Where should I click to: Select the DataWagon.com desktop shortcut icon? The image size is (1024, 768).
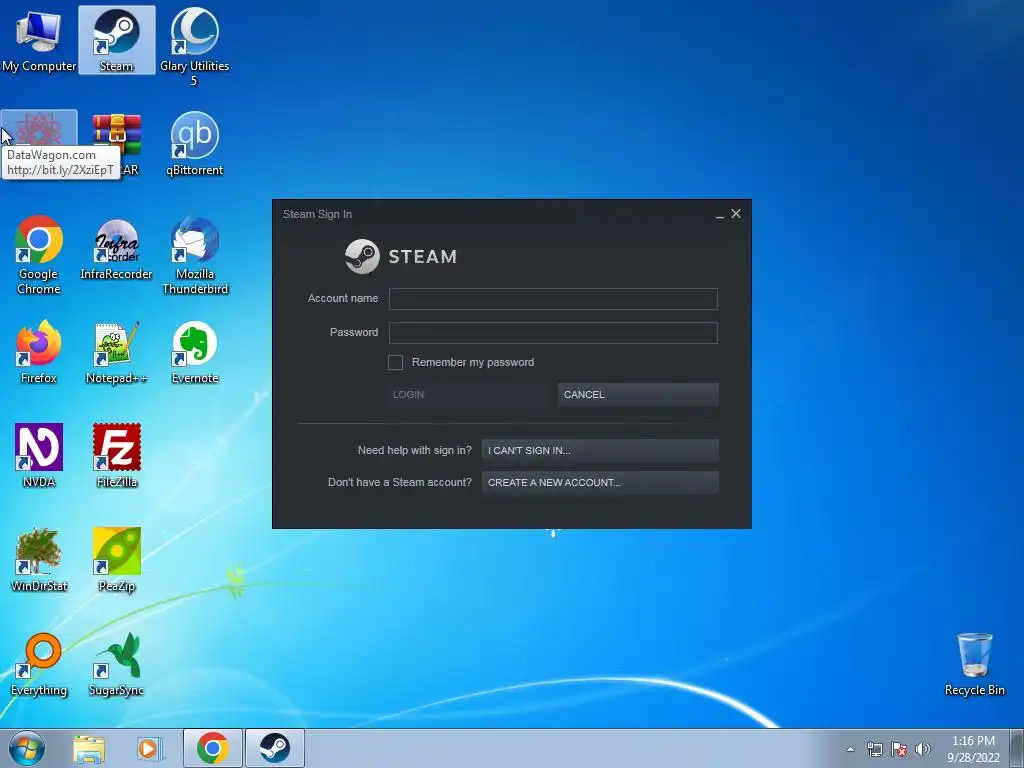39,129
